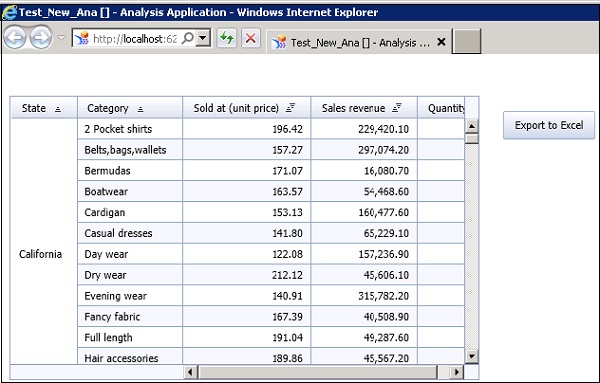Click the red Stop loading icon
This screenshot has width=600, height=383.
coord(251,38)
